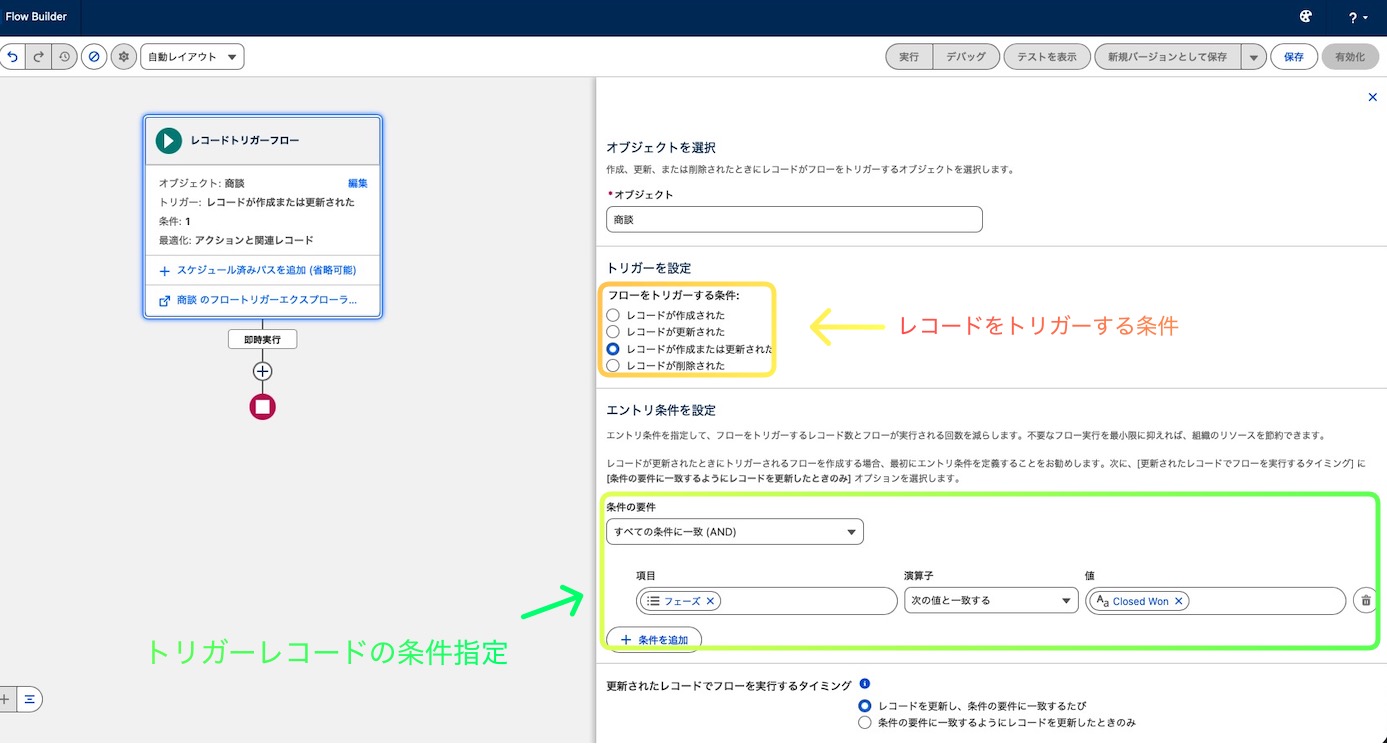This screenshot has height=747, width=1387.
Task: Click the 値 field containing Closed Won
Action: point(1216,601)
